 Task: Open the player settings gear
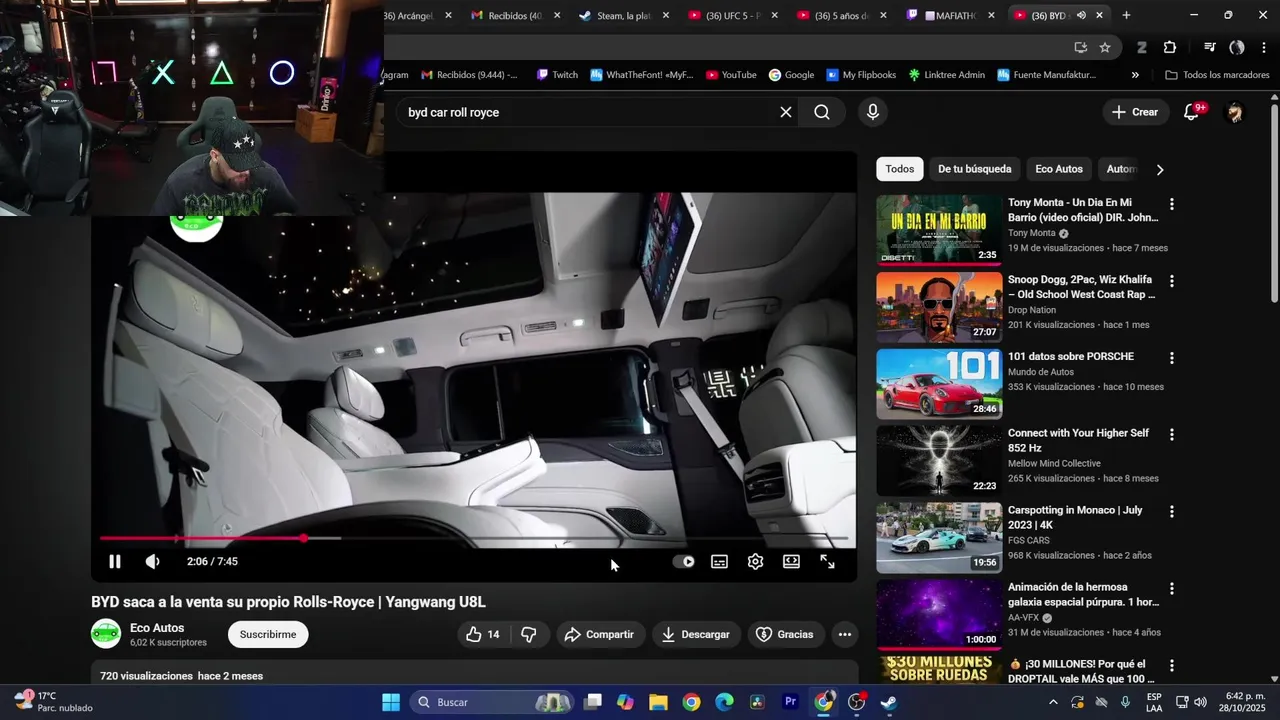coord(756,562)
